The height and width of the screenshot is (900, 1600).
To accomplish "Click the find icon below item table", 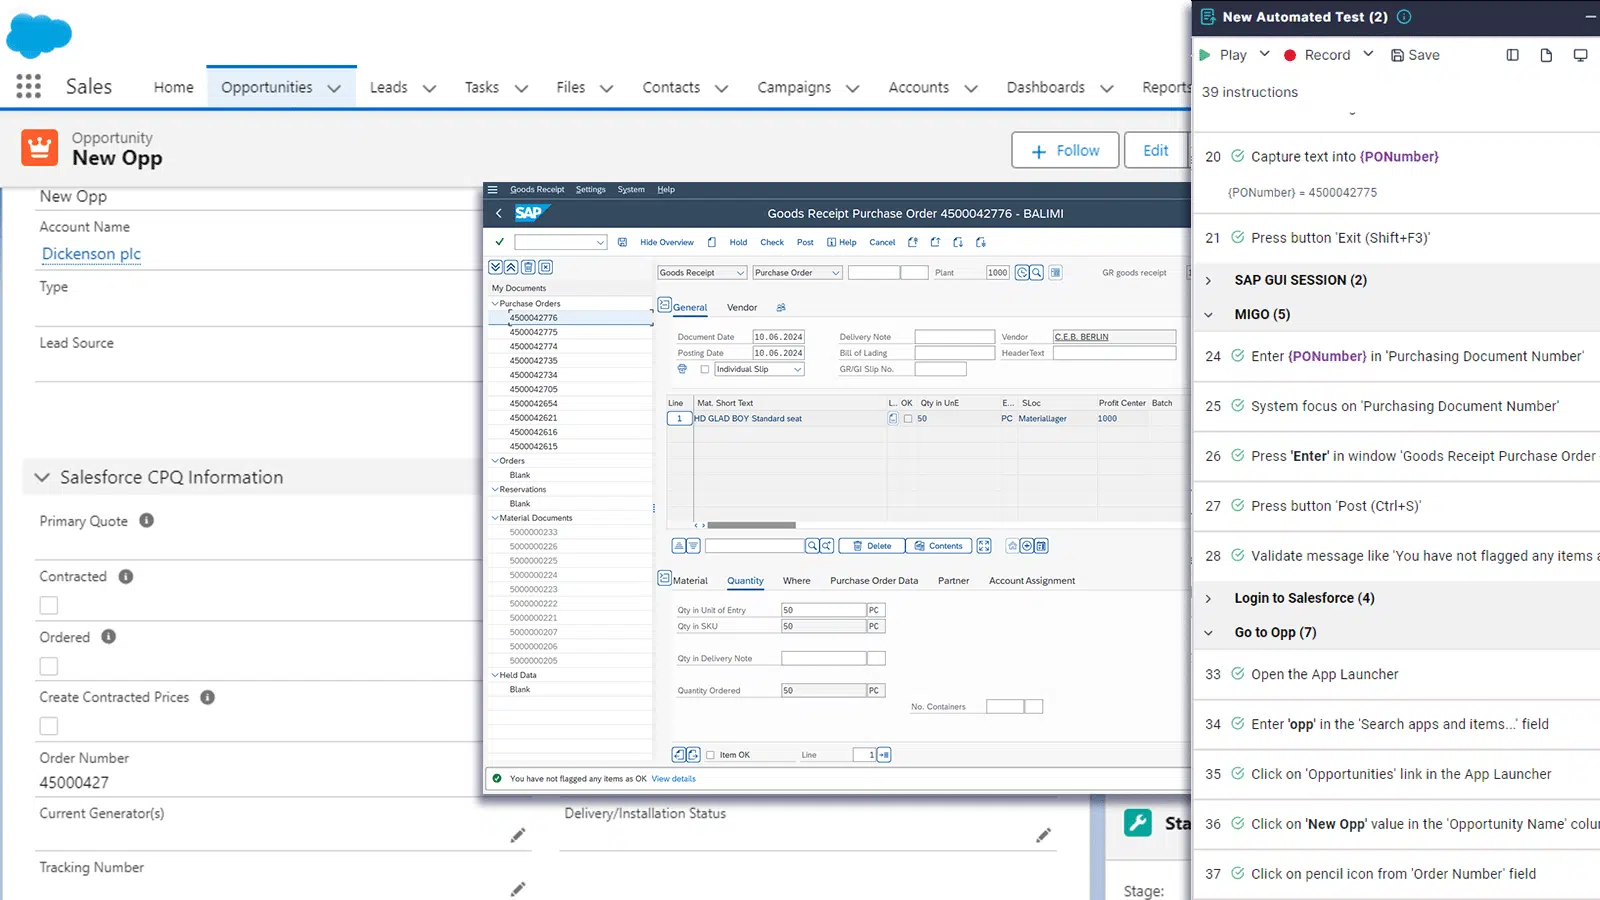I will click(x=812, y=546).
